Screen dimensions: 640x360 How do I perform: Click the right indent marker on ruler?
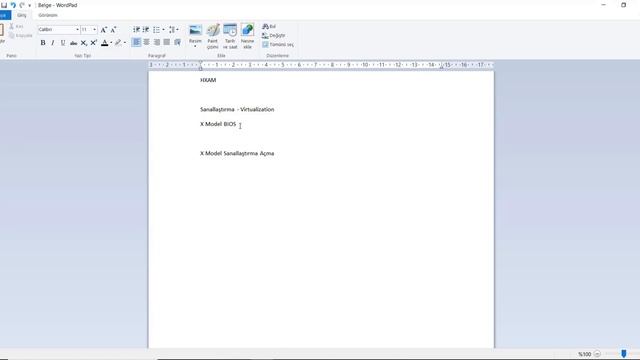tap(441, 67)
